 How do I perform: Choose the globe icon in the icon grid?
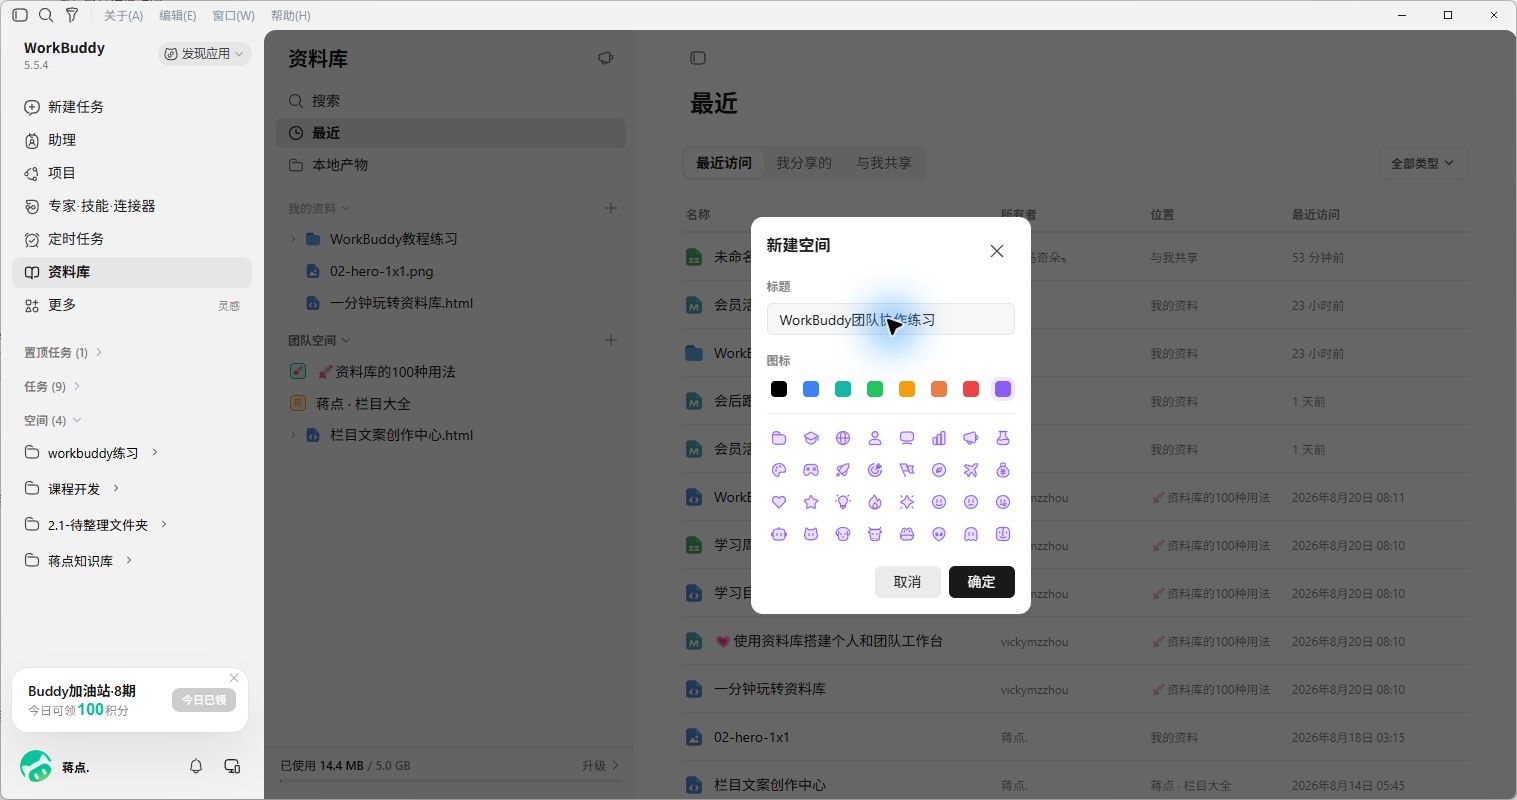coord(843,438)
